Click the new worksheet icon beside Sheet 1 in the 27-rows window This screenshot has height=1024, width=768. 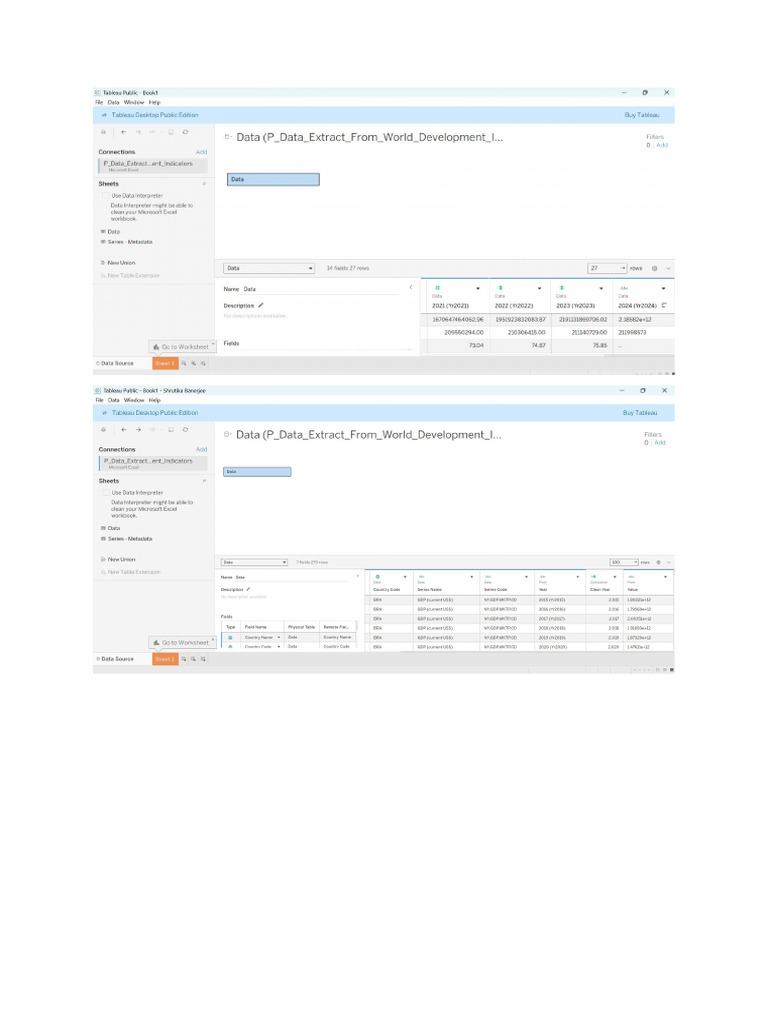(184, 363)
